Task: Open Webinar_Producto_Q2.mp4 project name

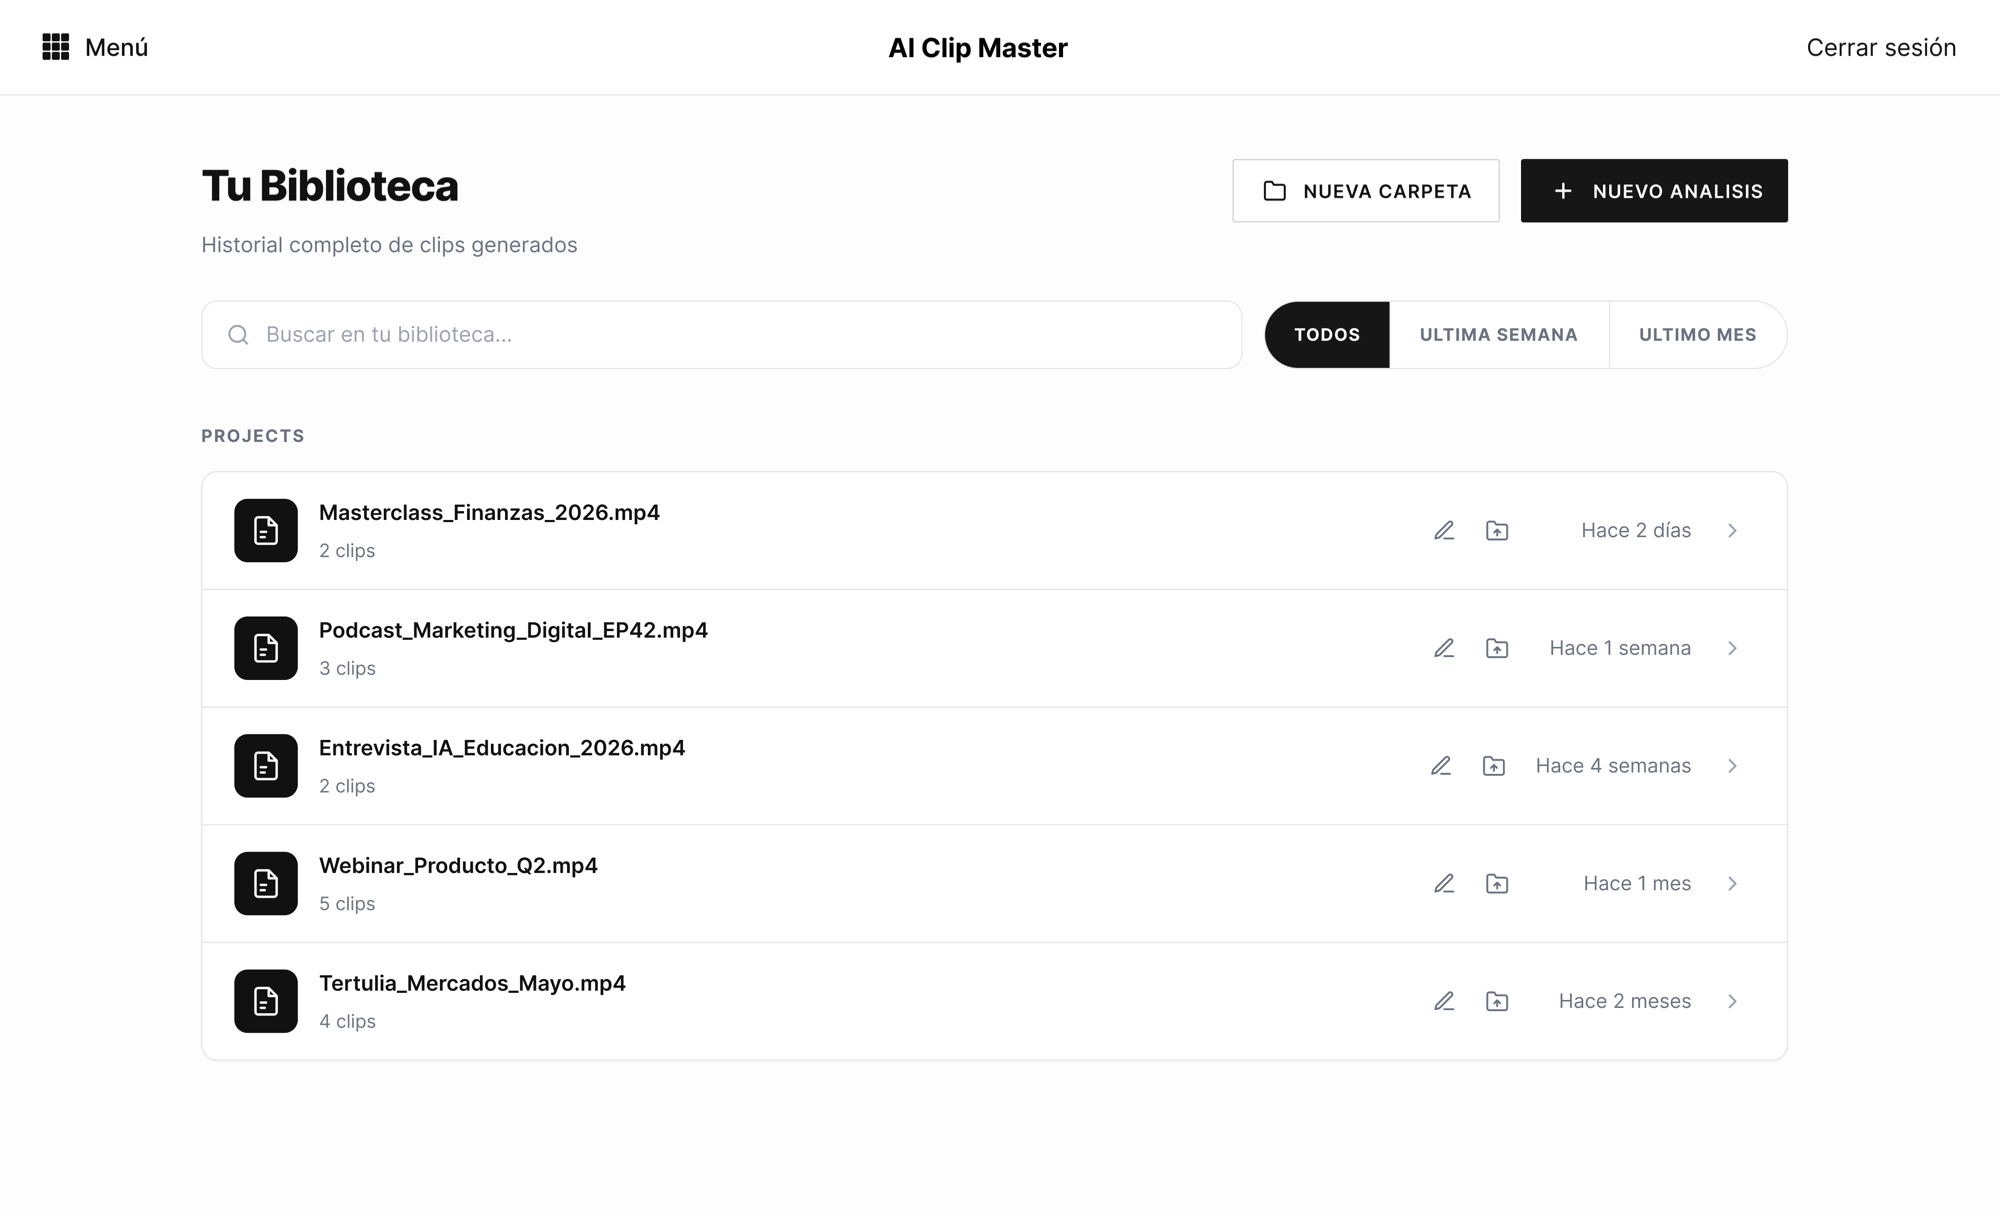Action: point(458,866)
